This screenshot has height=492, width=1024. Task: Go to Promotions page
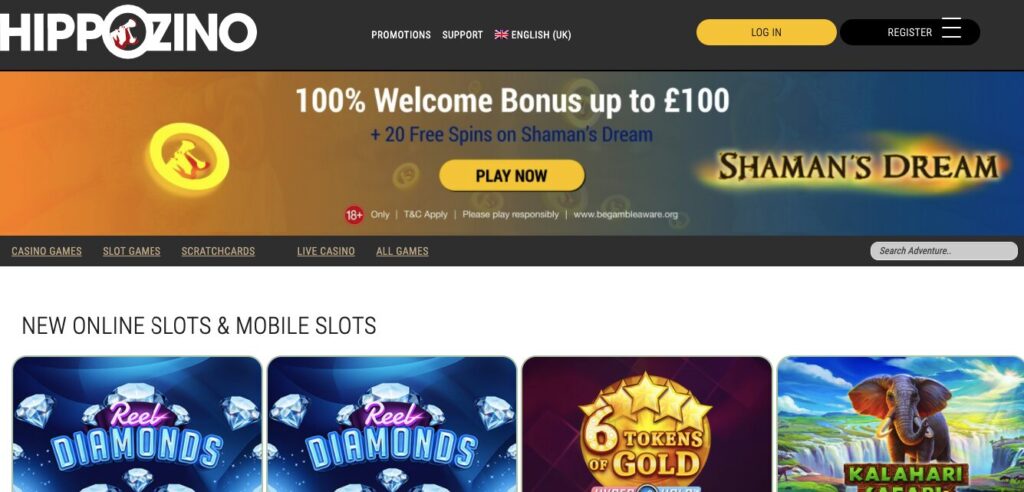pos(401,35)
